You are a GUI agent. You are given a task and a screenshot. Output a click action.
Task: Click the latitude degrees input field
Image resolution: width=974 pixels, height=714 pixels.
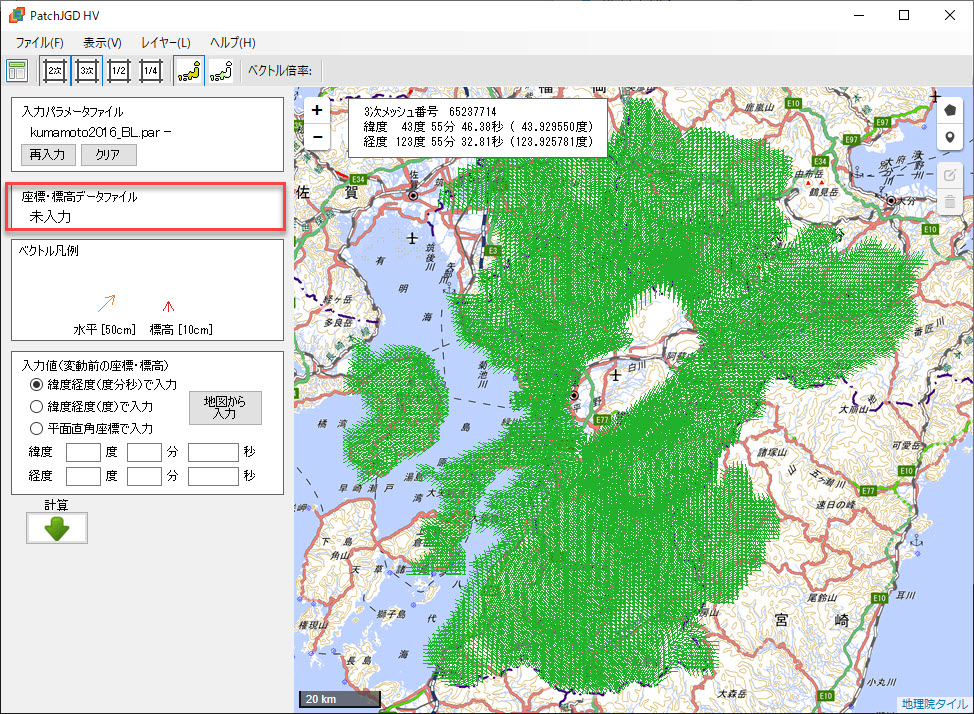(x=83, y=452)
